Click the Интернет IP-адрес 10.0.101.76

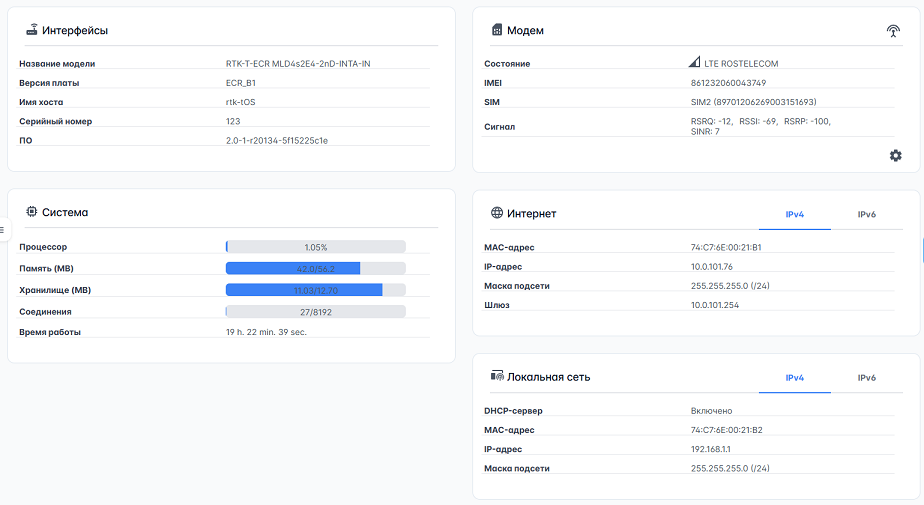712,267
